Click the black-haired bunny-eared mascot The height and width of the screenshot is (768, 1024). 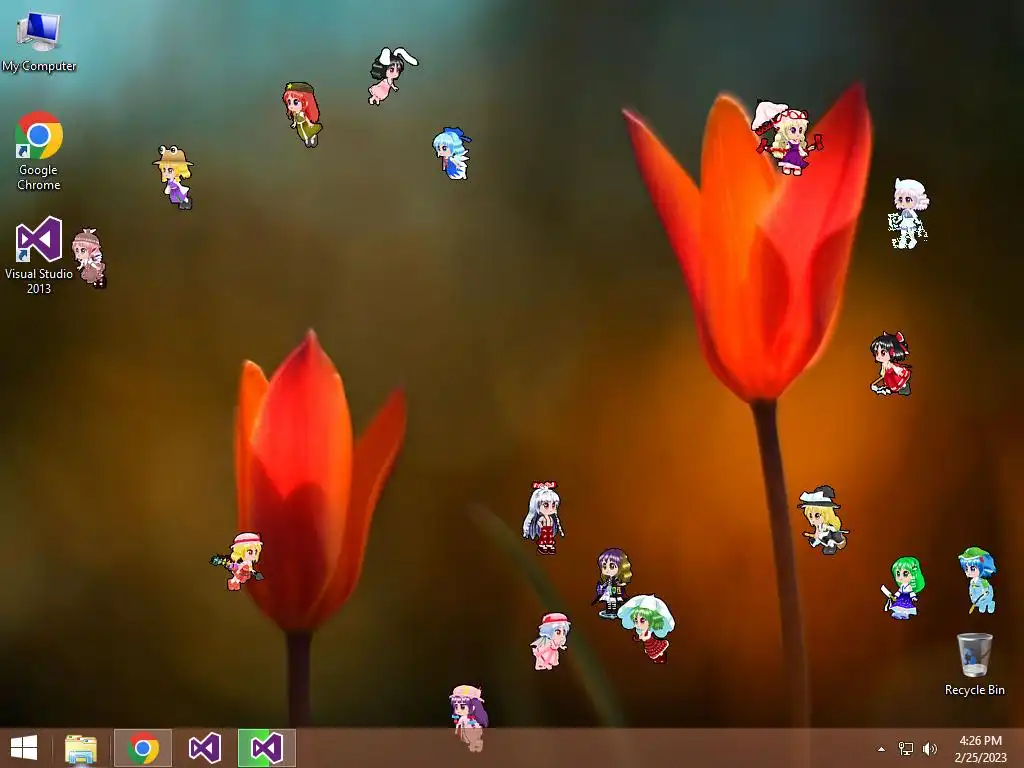pos(391,75)
